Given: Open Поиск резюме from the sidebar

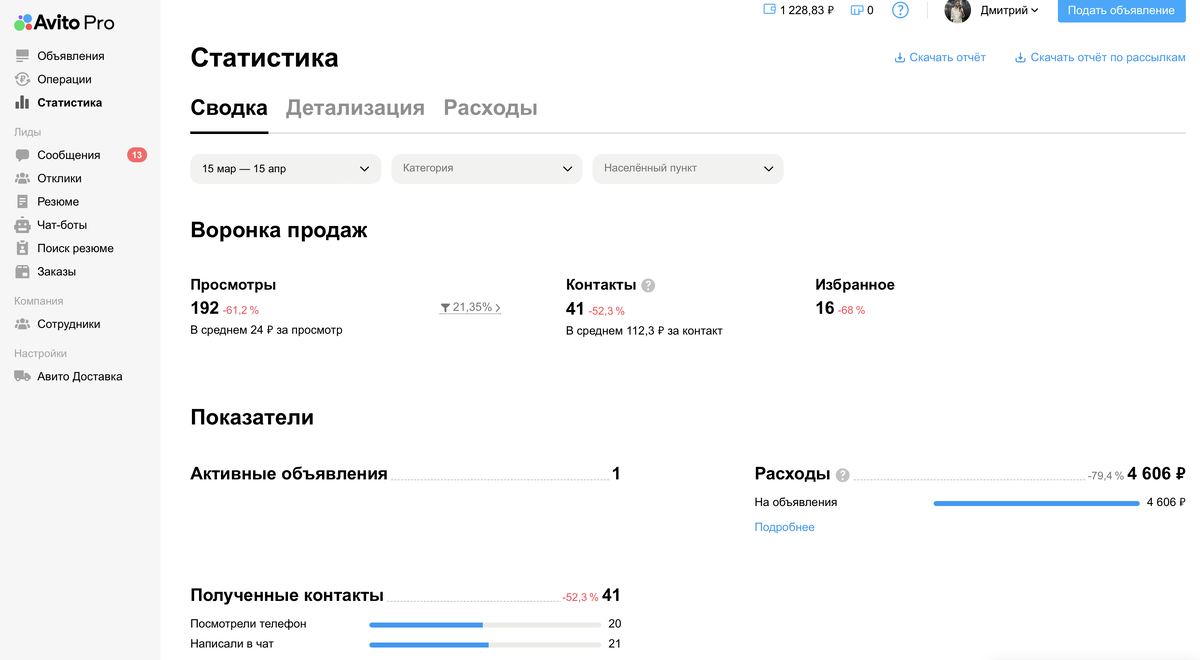Looking at the screenshot, I should 72,247.
